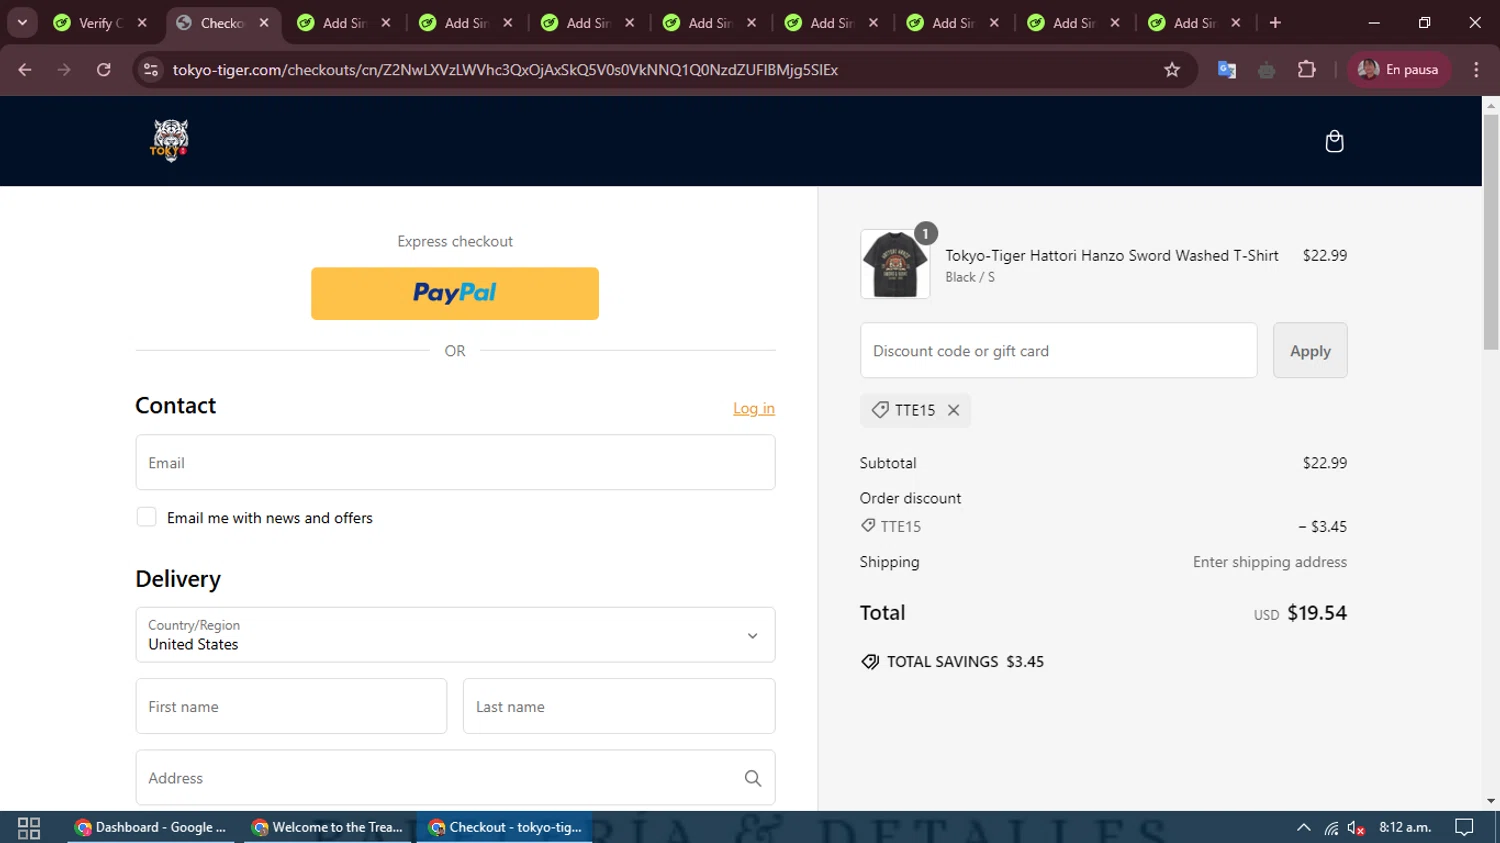
Task: Close the active Checkout tab
Action: pyautogui.click(x=264, y=22)
